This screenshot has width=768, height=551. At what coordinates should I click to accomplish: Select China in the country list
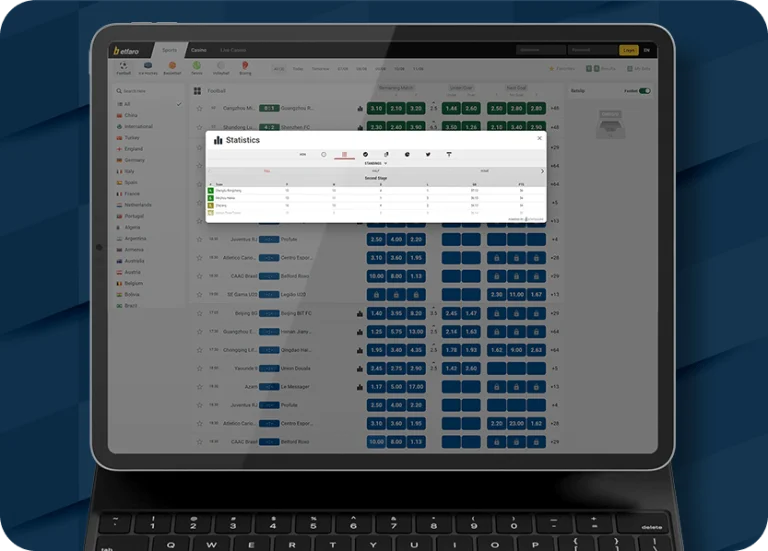130,116
